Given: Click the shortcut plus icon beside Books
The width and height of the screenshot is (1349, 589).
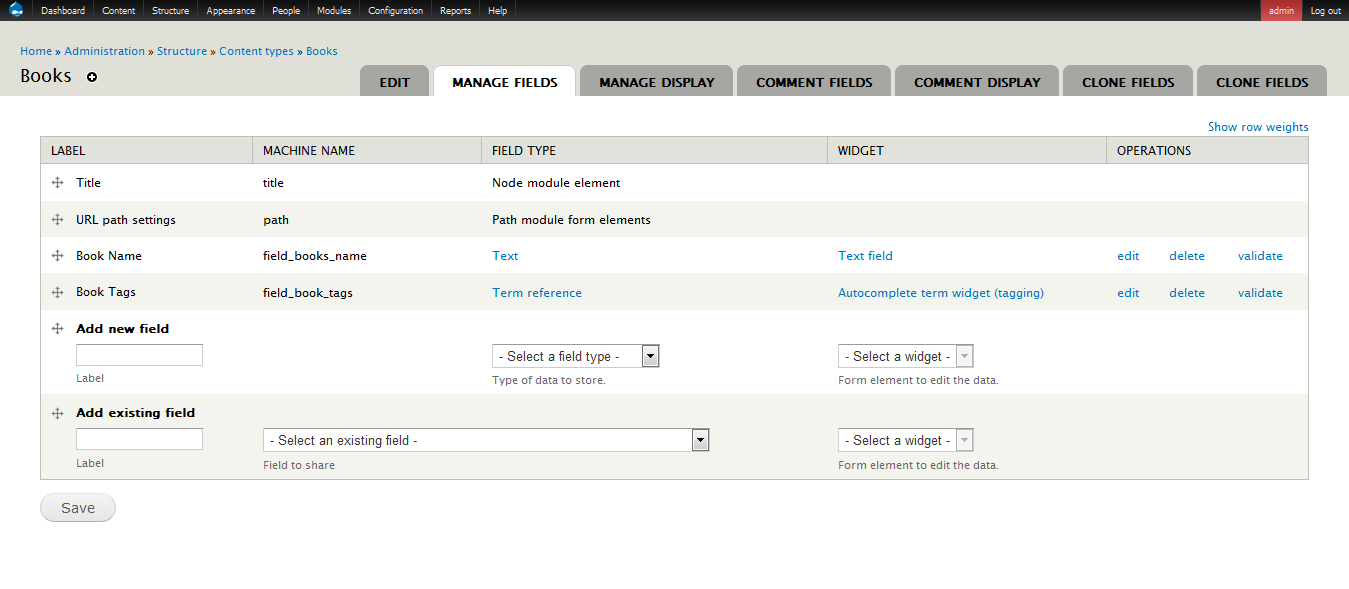Looking at the screenshot, I should coord(92,77).
